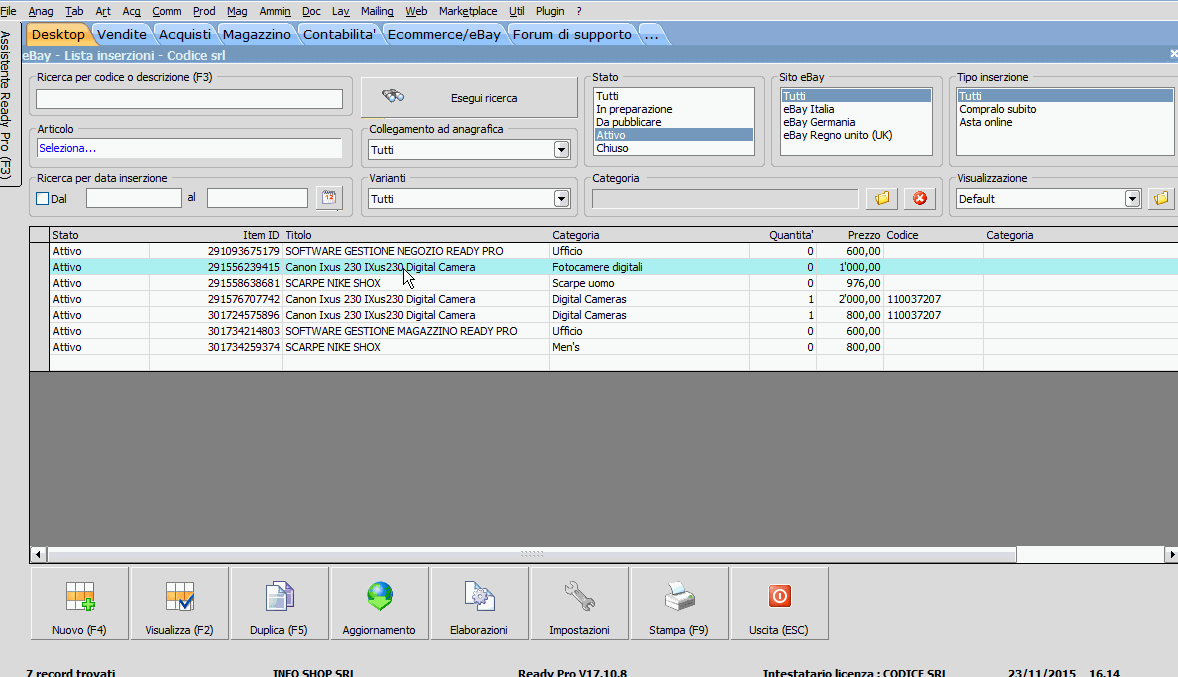Open the Desktop tab
The height and width of the screenshot is (677, 1178).
[58, 35]
